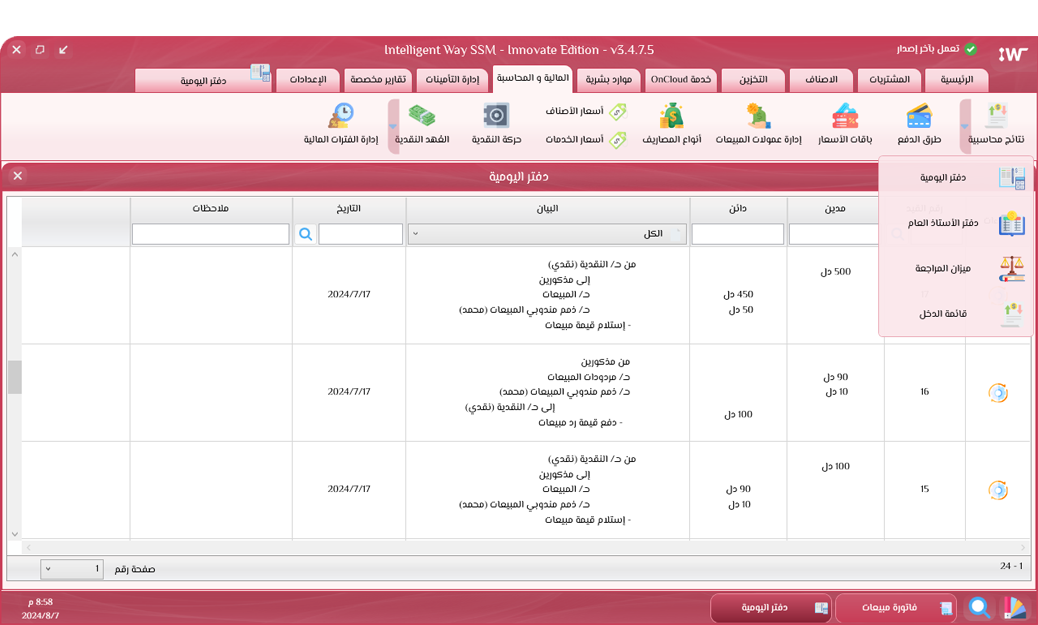Select دفتر الأستاذ العام general ledger

[955, 223]
